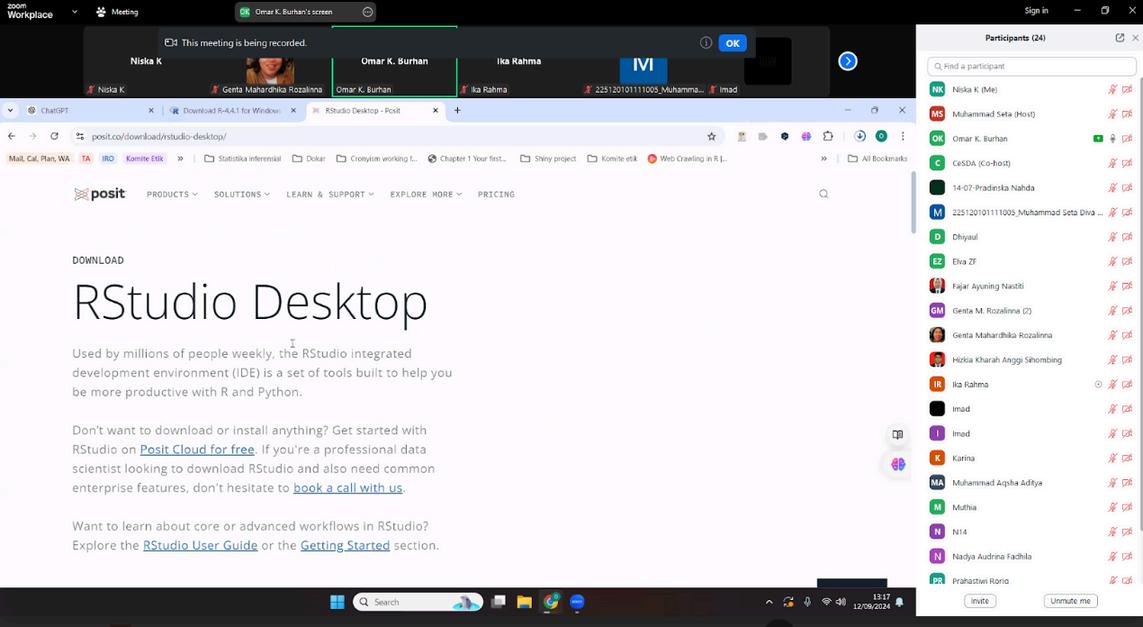Open File Explorer from the taskbar
Image resolution: width=1143 pixels, height=627 pixels.
(x=524, y=602)
